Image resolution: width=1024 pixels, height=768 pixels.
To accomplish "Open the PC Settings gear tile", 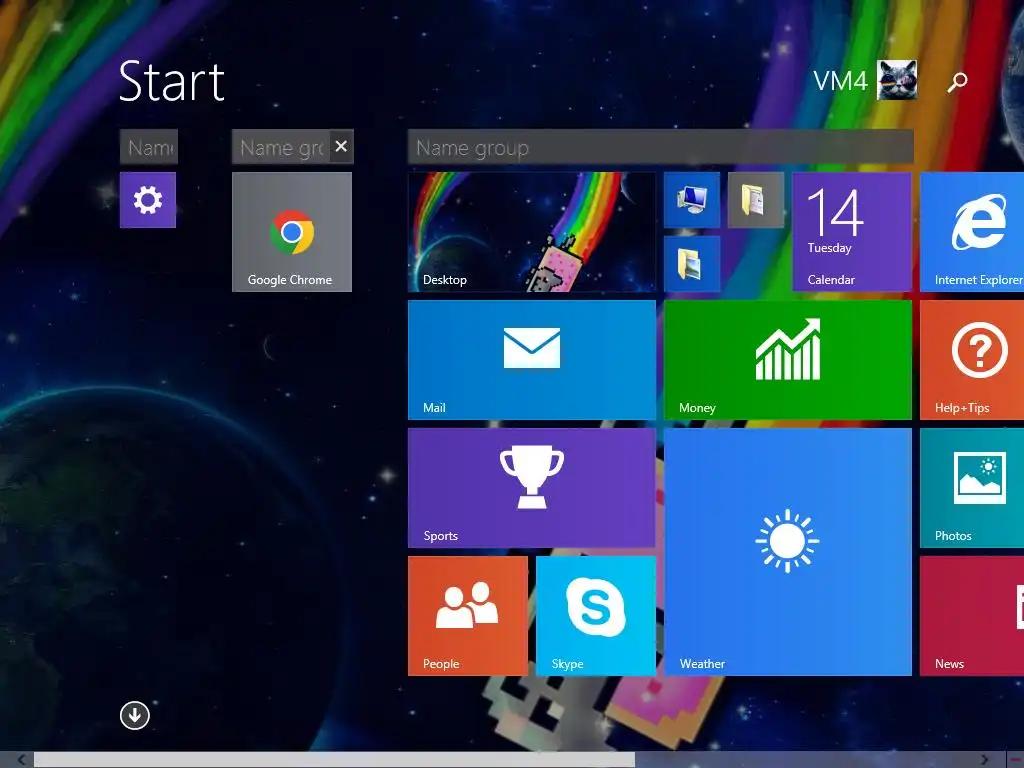I will click(148, 200).
